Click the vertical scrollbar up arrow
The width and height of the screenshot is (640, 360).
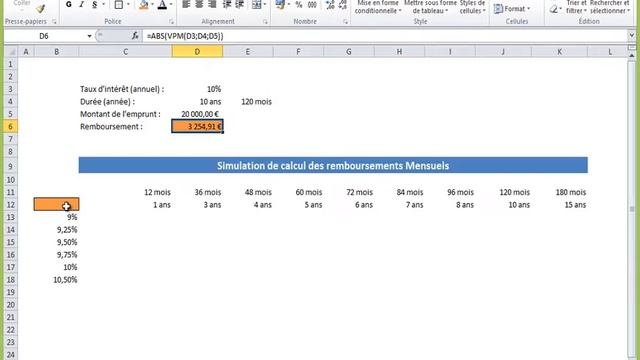coord(631,55)
